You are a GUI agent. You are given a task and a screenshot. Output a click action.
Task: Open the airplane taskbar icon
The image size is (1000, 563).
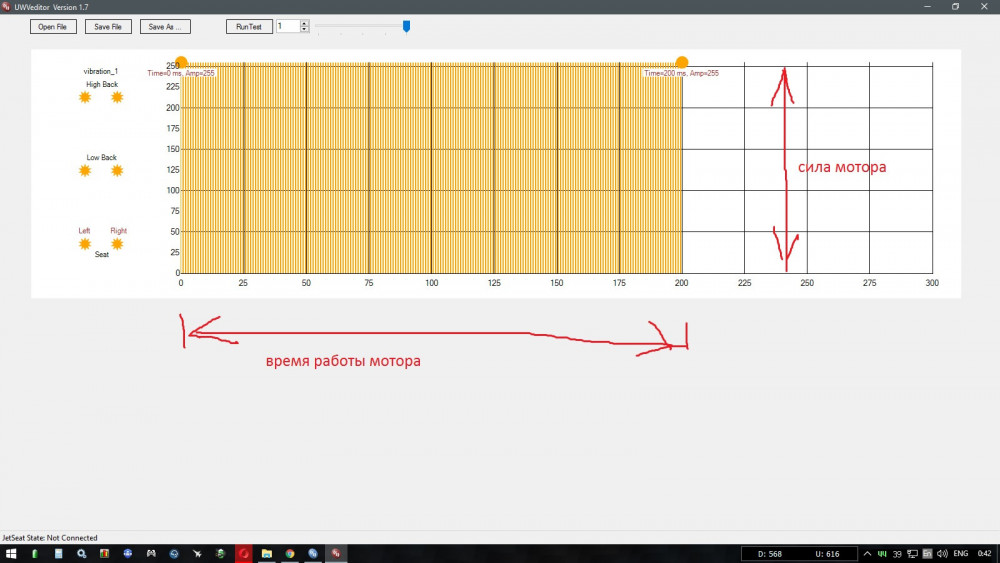coord(197,553)
